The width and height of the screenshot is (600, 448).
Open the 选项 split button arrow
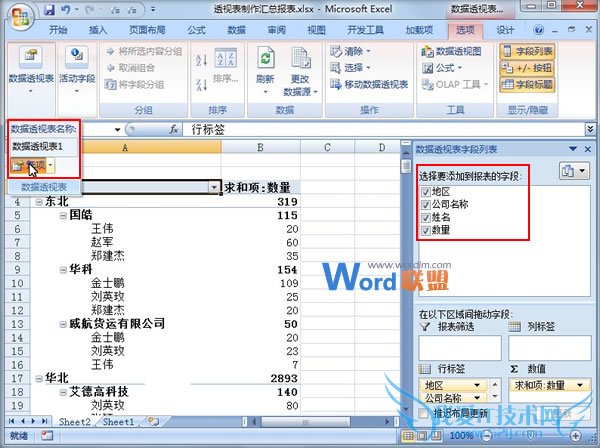(51, 166)
